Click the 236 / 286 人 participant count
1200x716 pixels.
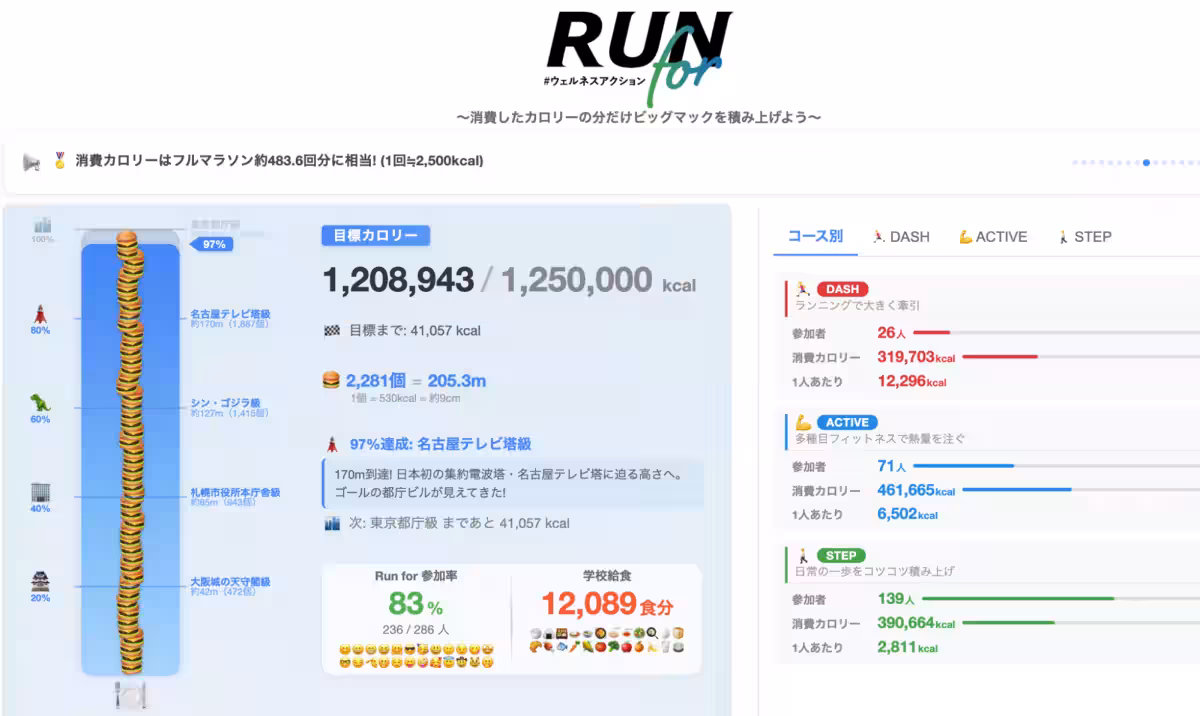click(x=416, y=630)
